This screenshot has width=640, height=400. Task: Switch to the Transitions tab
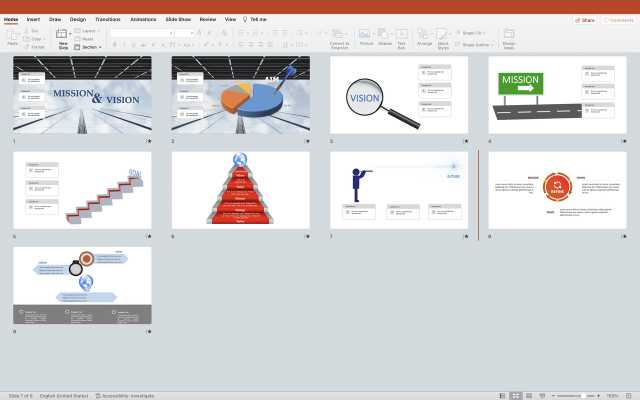[107, 19]
